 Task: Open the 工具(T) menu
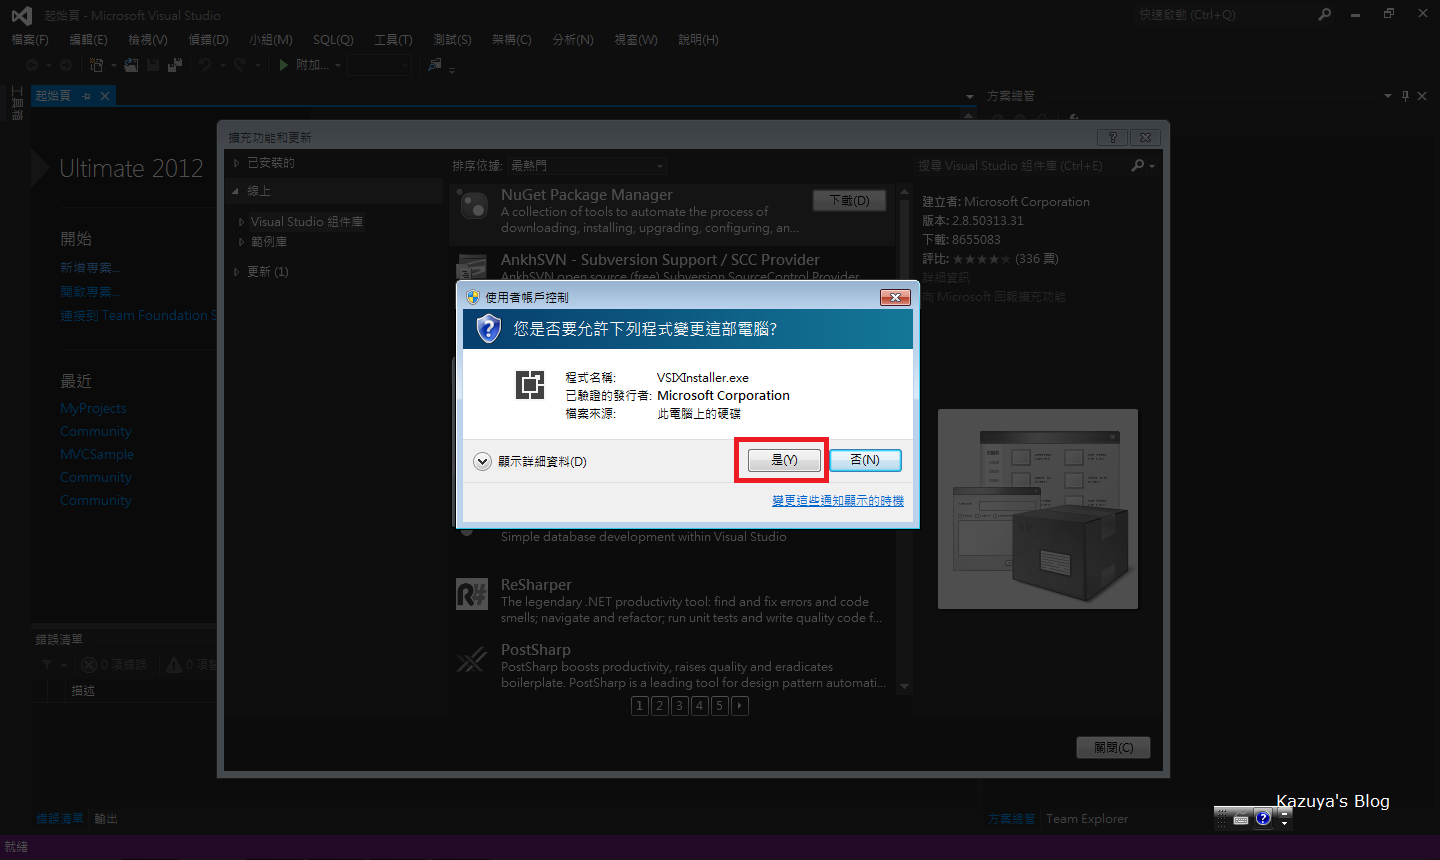point(393,40)
